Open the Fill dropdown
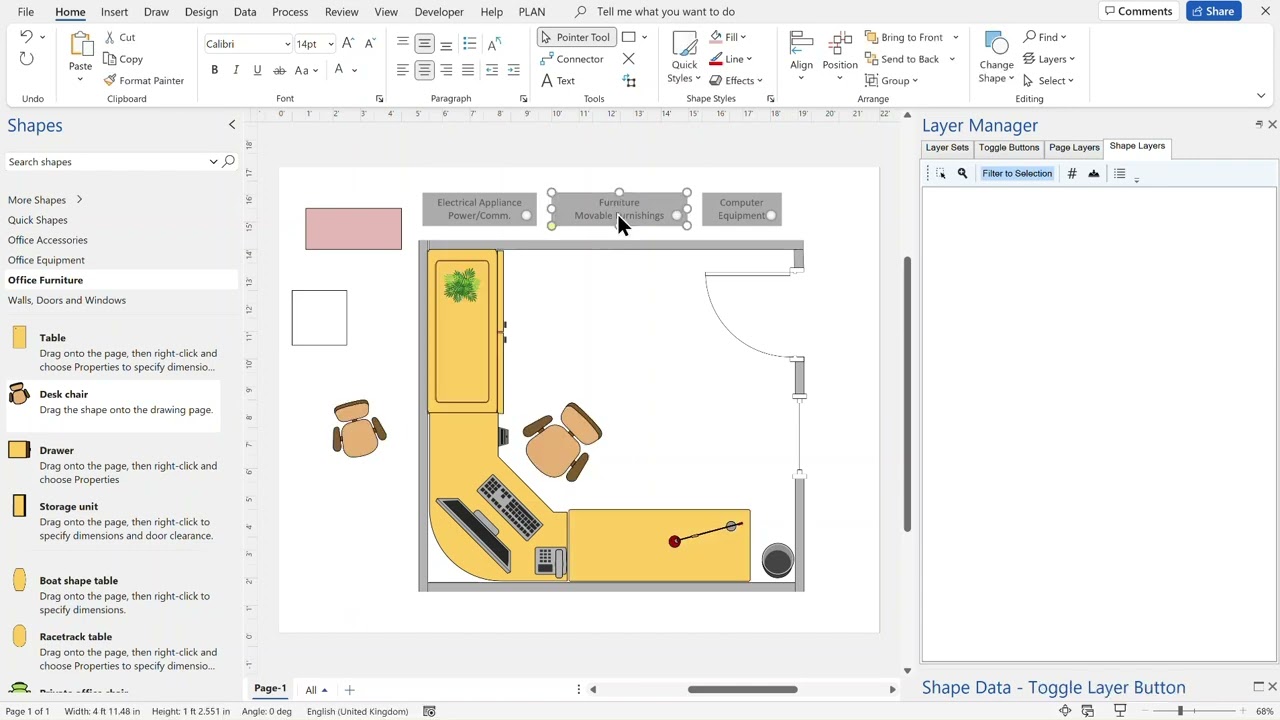This screenshot has height=720, width=1280. click(730, 37)
